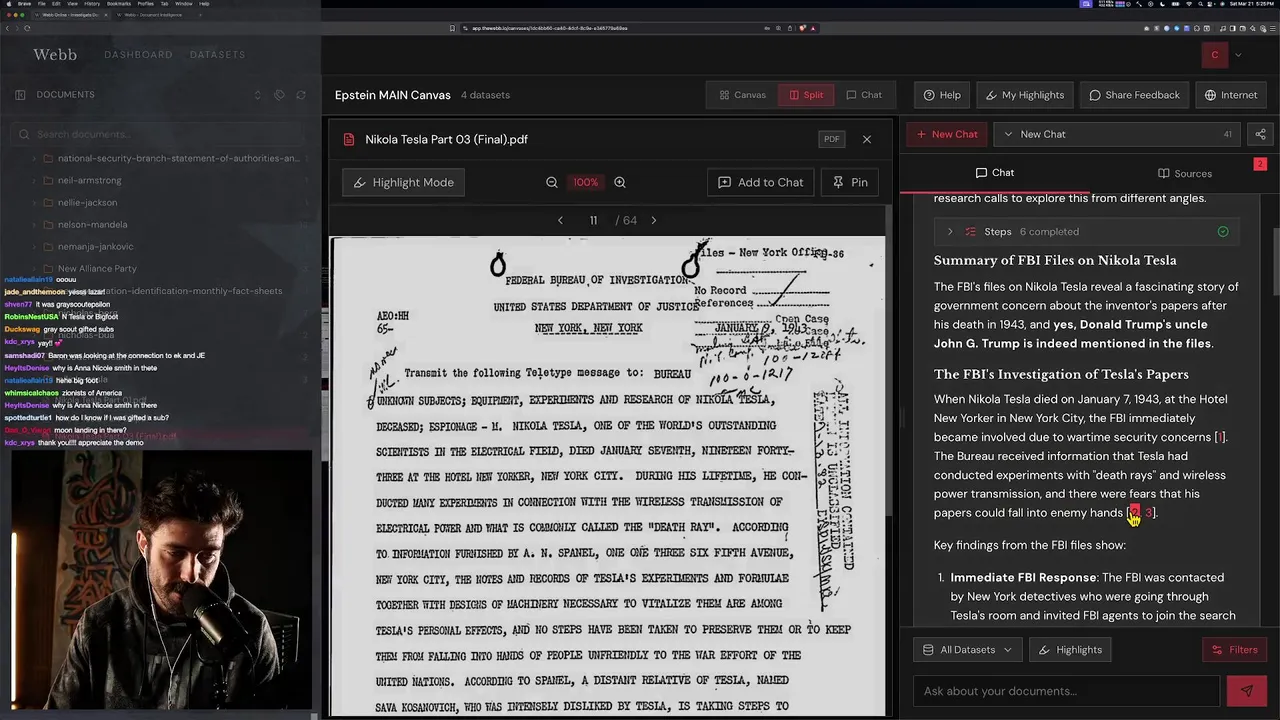Open the New Chat selector dropdown
This screenshot has width=1280, height=720.
pos(1118,134)
